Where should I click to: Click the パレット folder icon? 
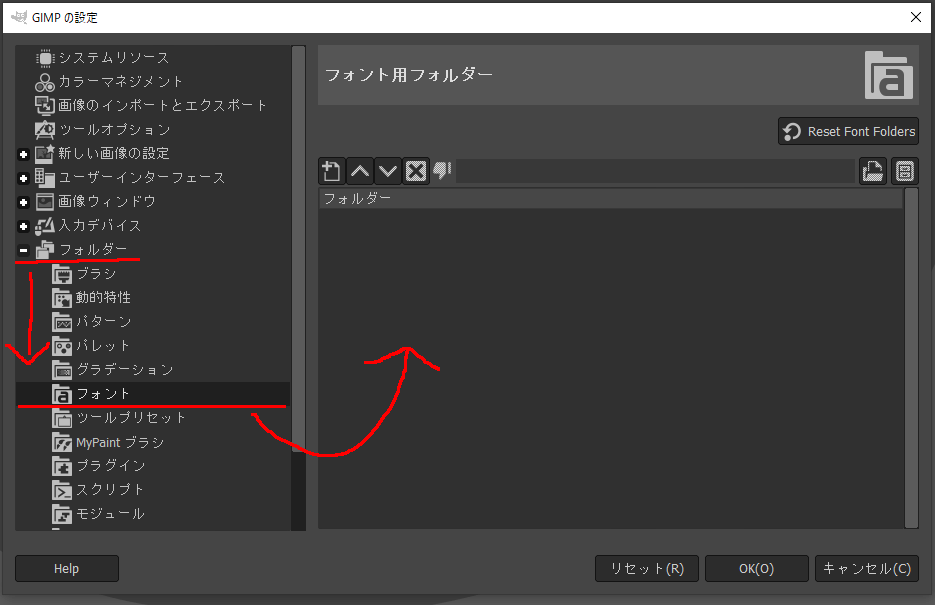click(62, 346)
